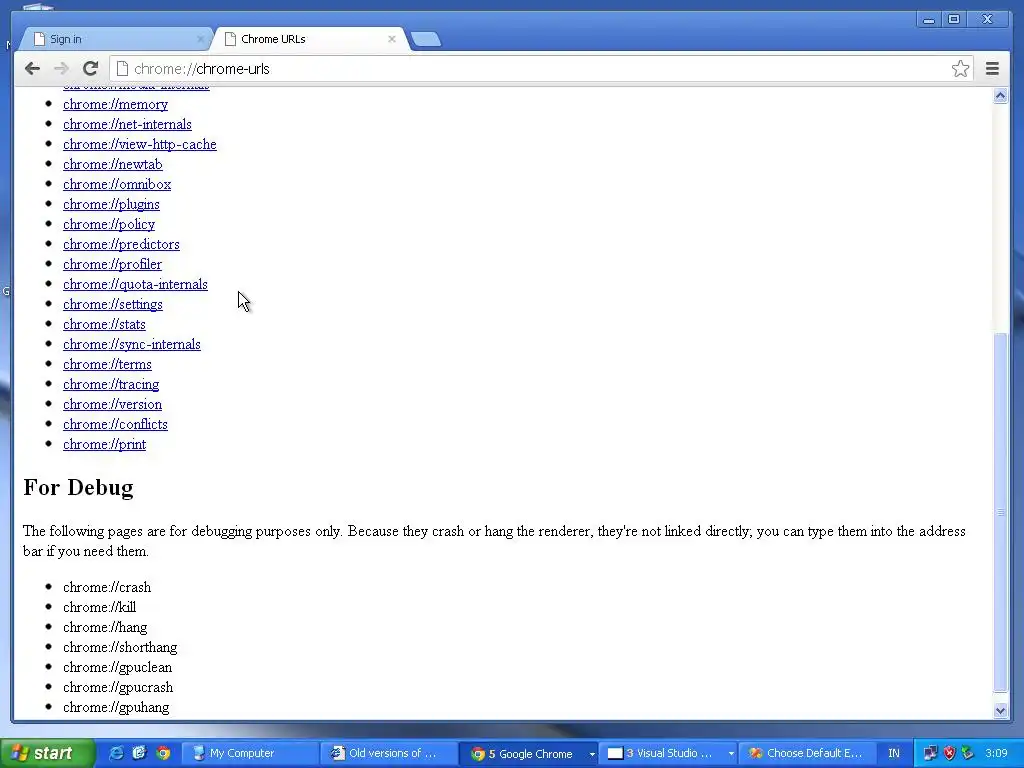
Task: Open the chrome://print link
Action: 104,445
